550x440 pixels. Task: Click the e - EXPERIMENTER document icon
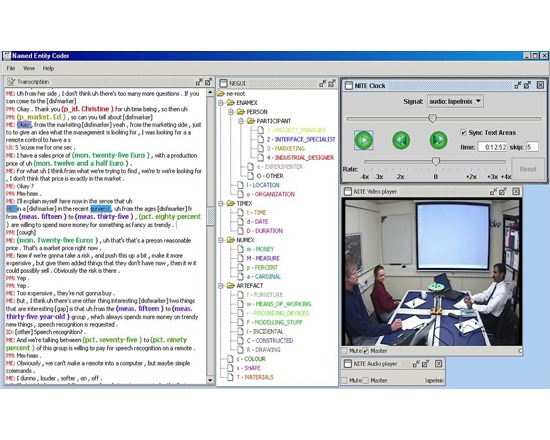pos(250,167)
